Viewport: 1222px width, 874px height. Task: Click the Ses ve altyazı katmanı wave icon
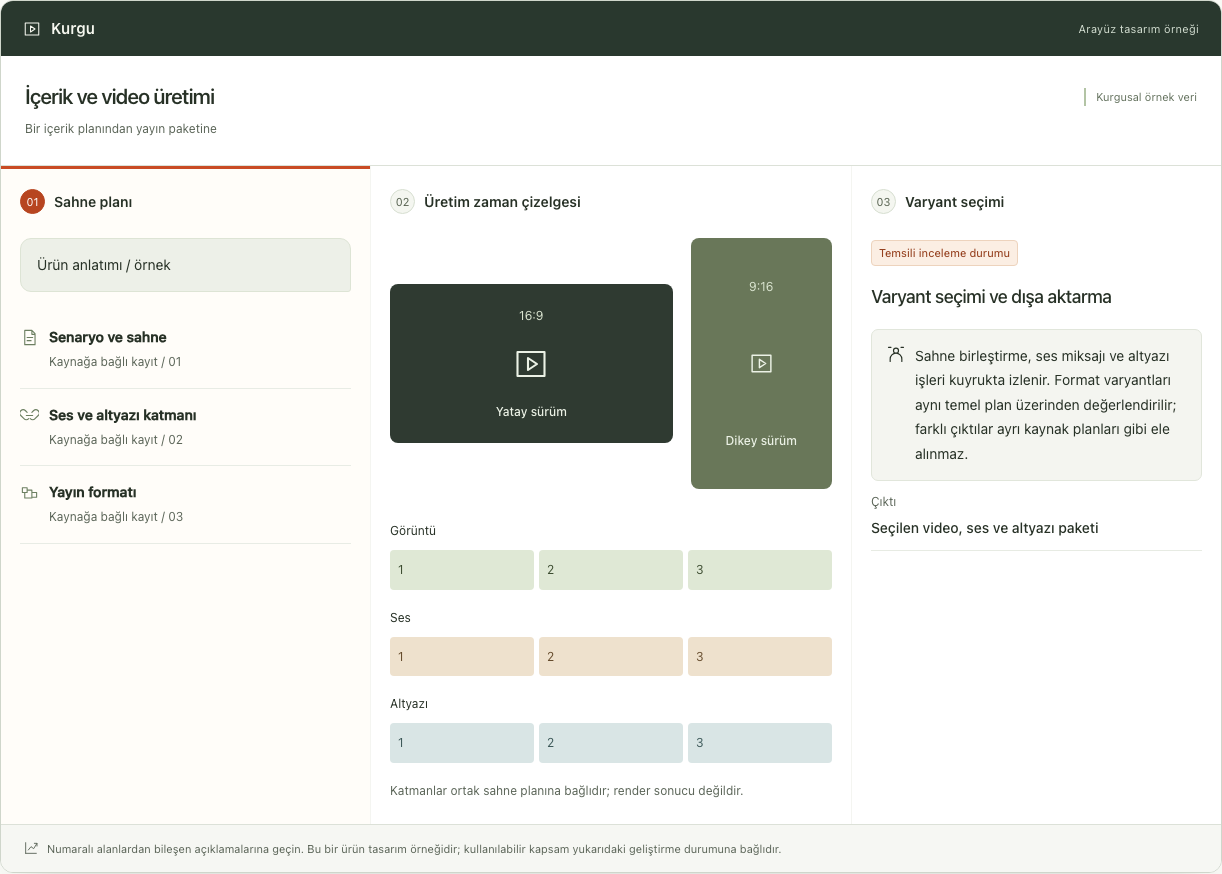point(29,415)
